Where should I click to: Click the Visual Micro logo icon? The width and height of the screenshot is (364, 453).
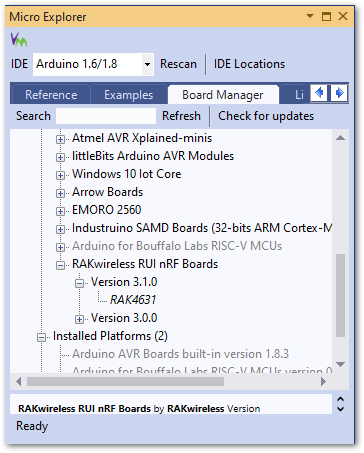pos(19,39)
